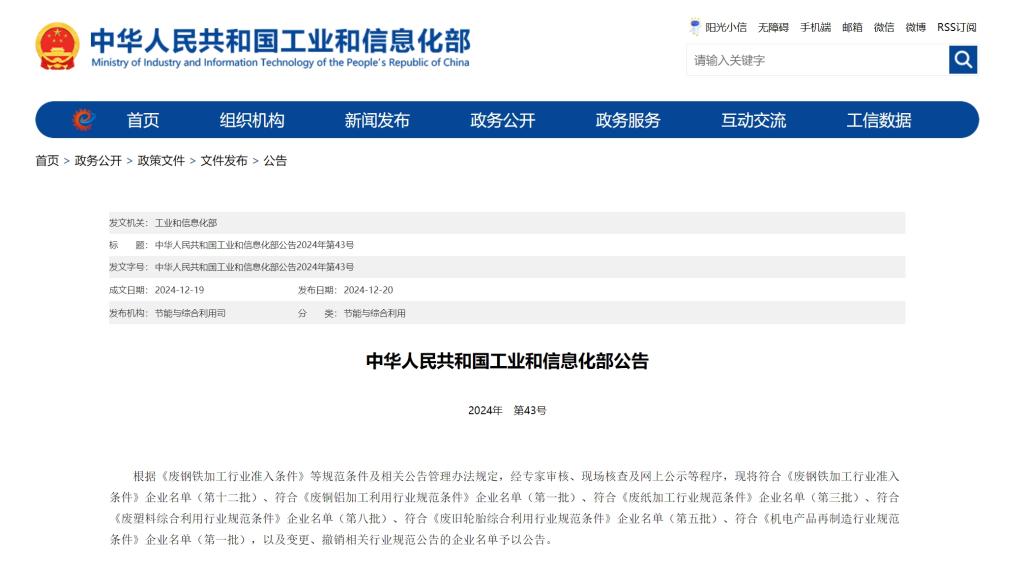Open the 互动交流 menu item
1024x565 pixels.
point(753,120)
